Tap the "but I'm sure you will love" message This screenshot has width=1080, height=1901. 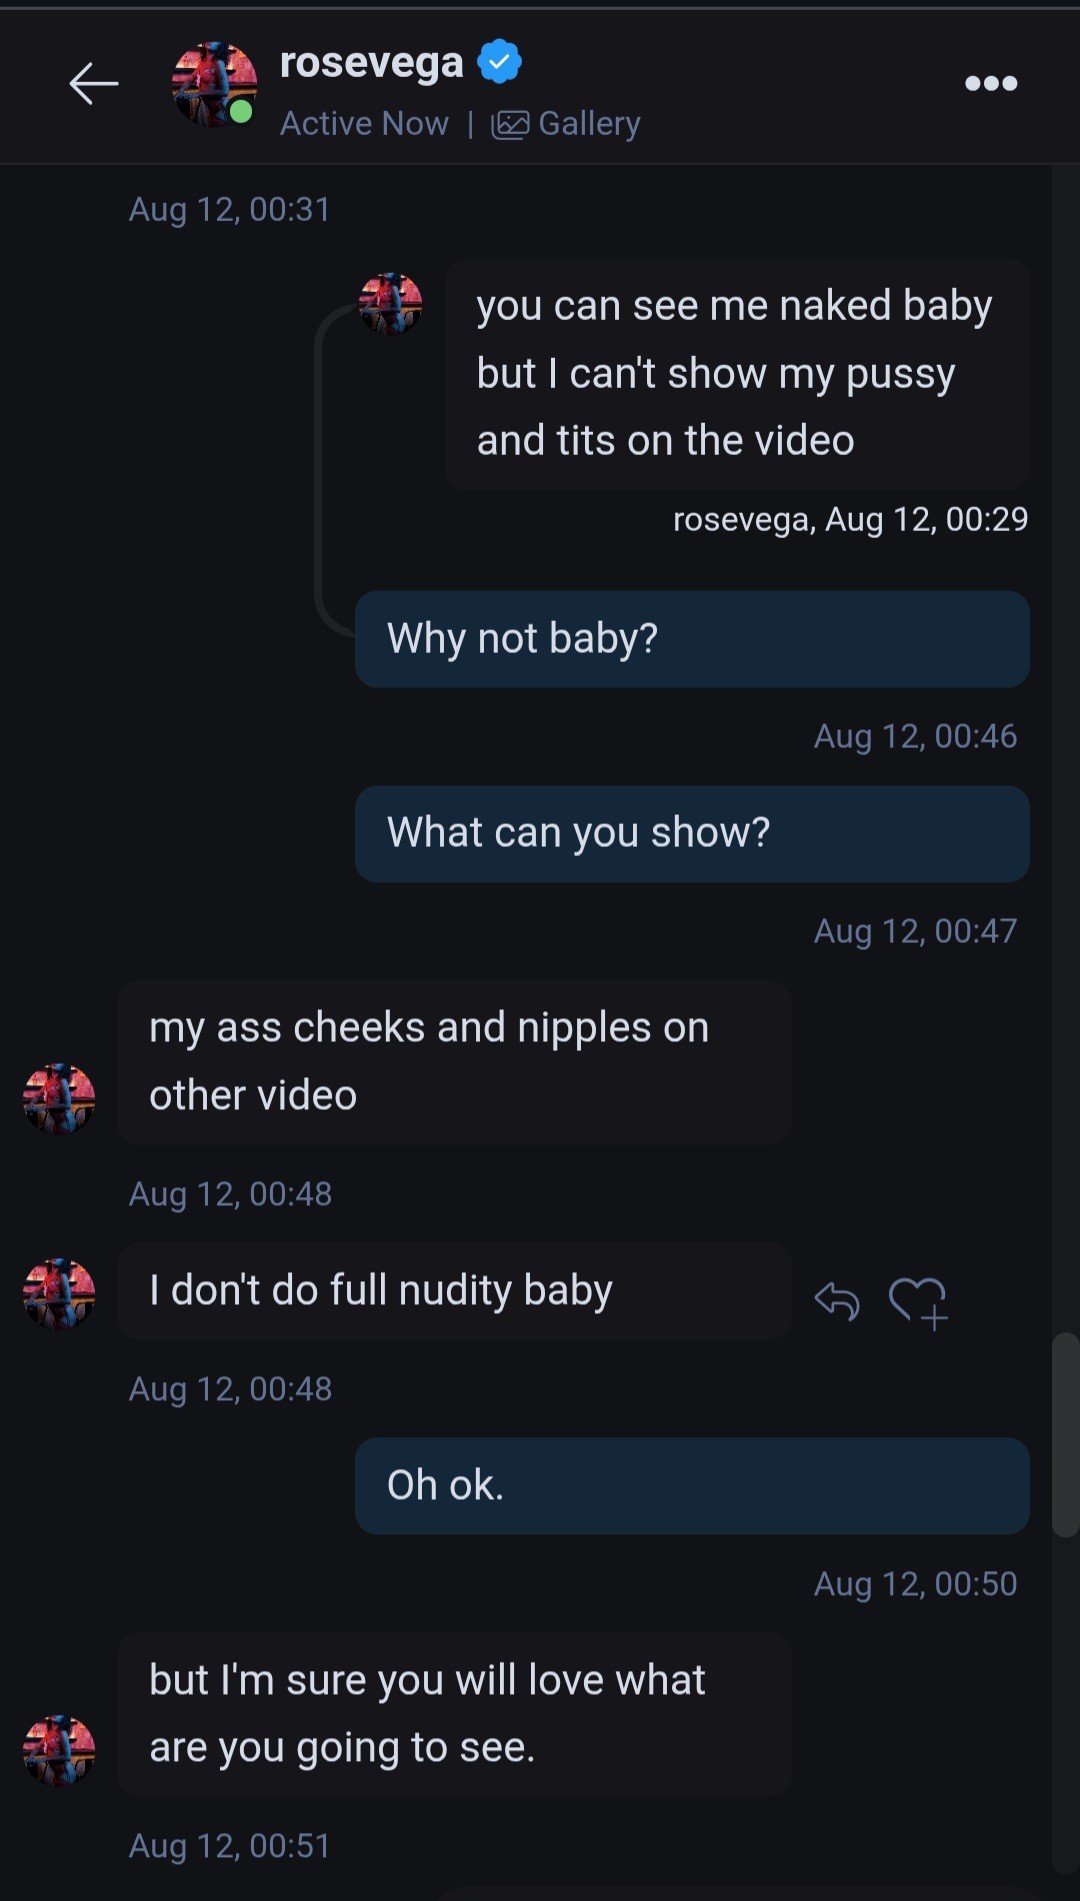point(454,1714)
